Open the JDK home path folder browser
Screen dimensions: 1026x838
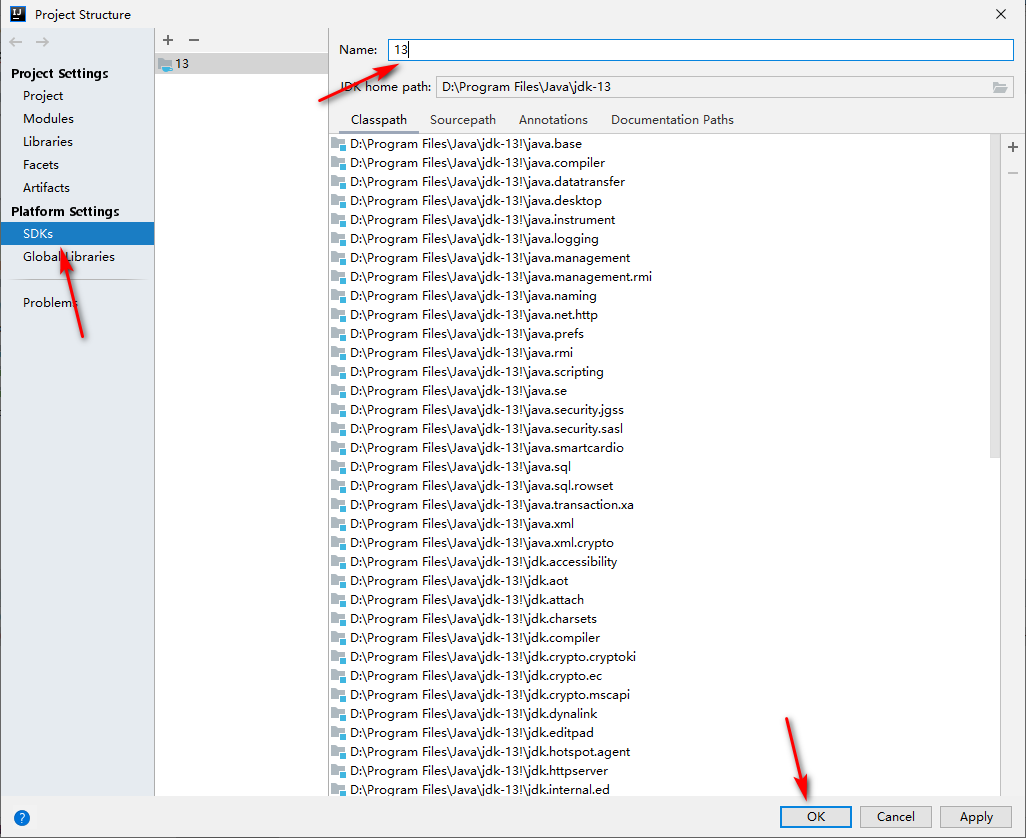(x=1000, y=87)
